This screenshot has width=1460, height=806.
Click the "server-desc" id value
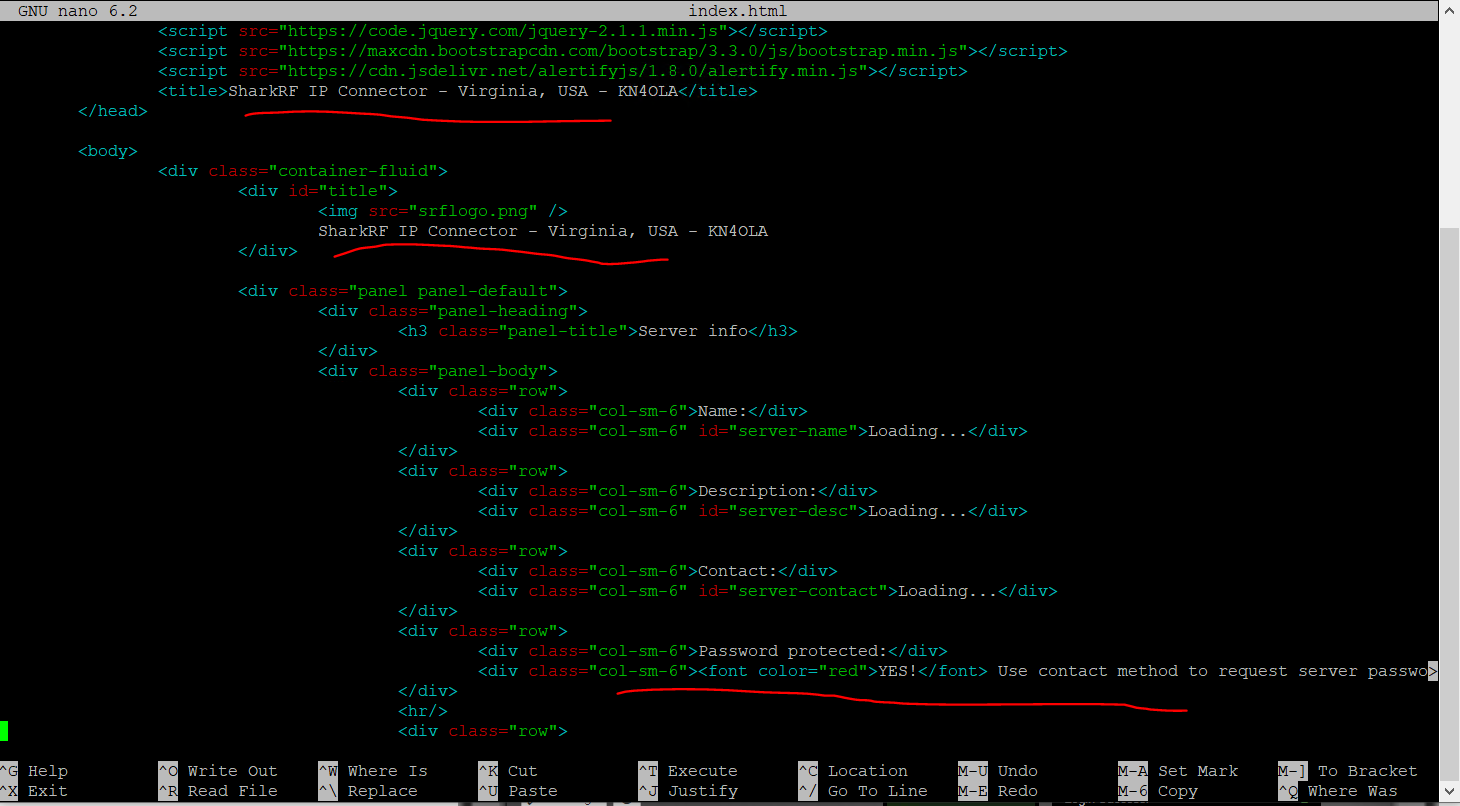point(793,511)
